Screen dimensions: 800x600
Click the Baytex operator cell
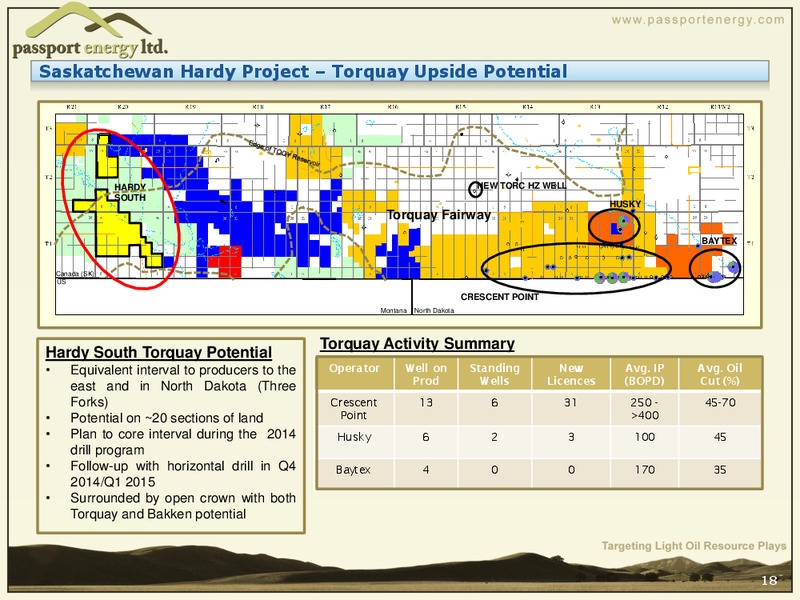pyautogui.click(x=353, y=470)
